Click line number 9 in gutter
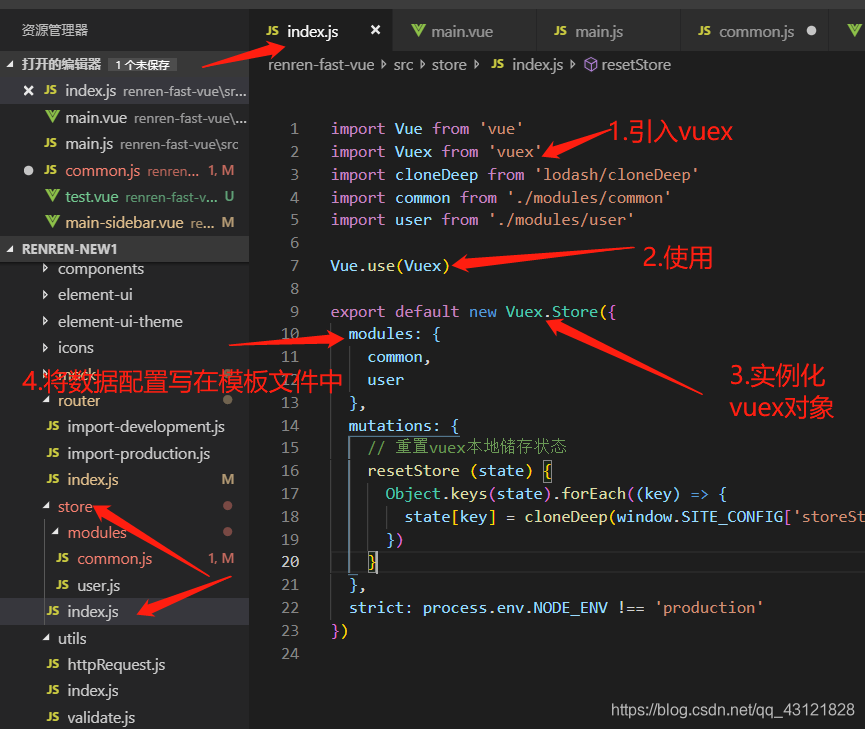Viewport: 865px width, 729px height. pyautogui.click(x=295, y=312)
